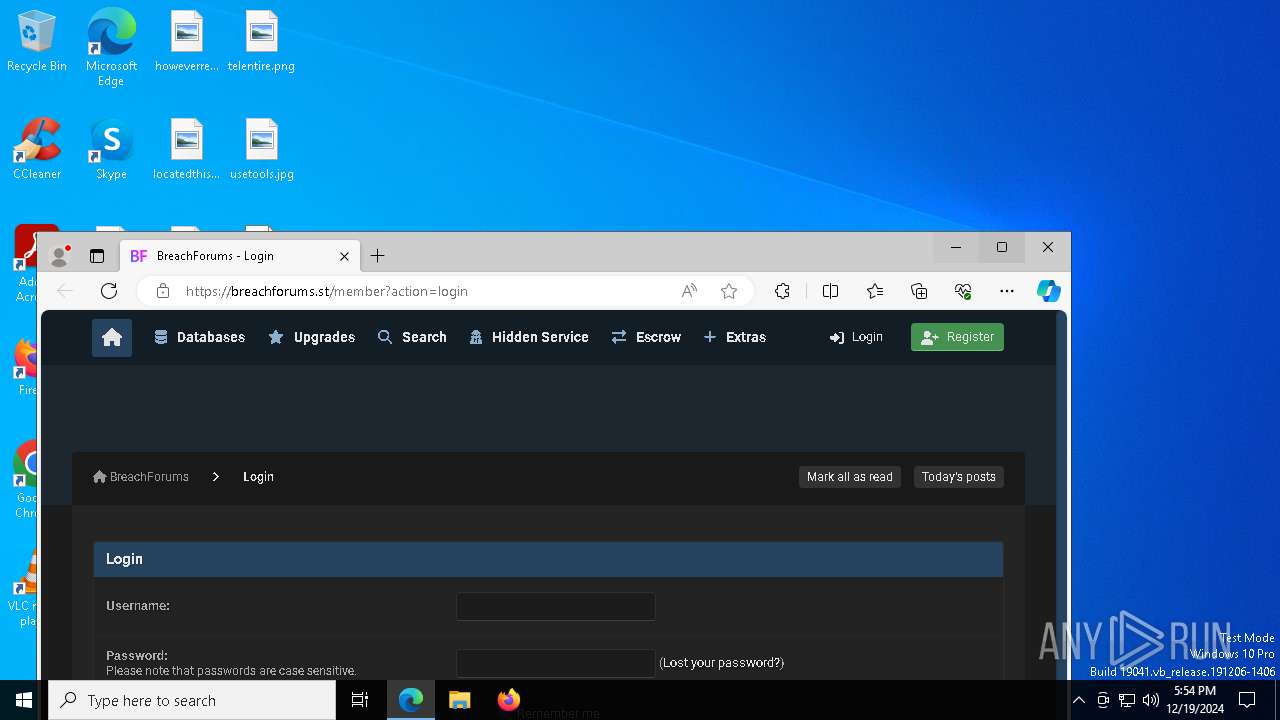Click BreachForums breadcrumb link
This screenshot has height=720, width=1280.
point(141,477)
